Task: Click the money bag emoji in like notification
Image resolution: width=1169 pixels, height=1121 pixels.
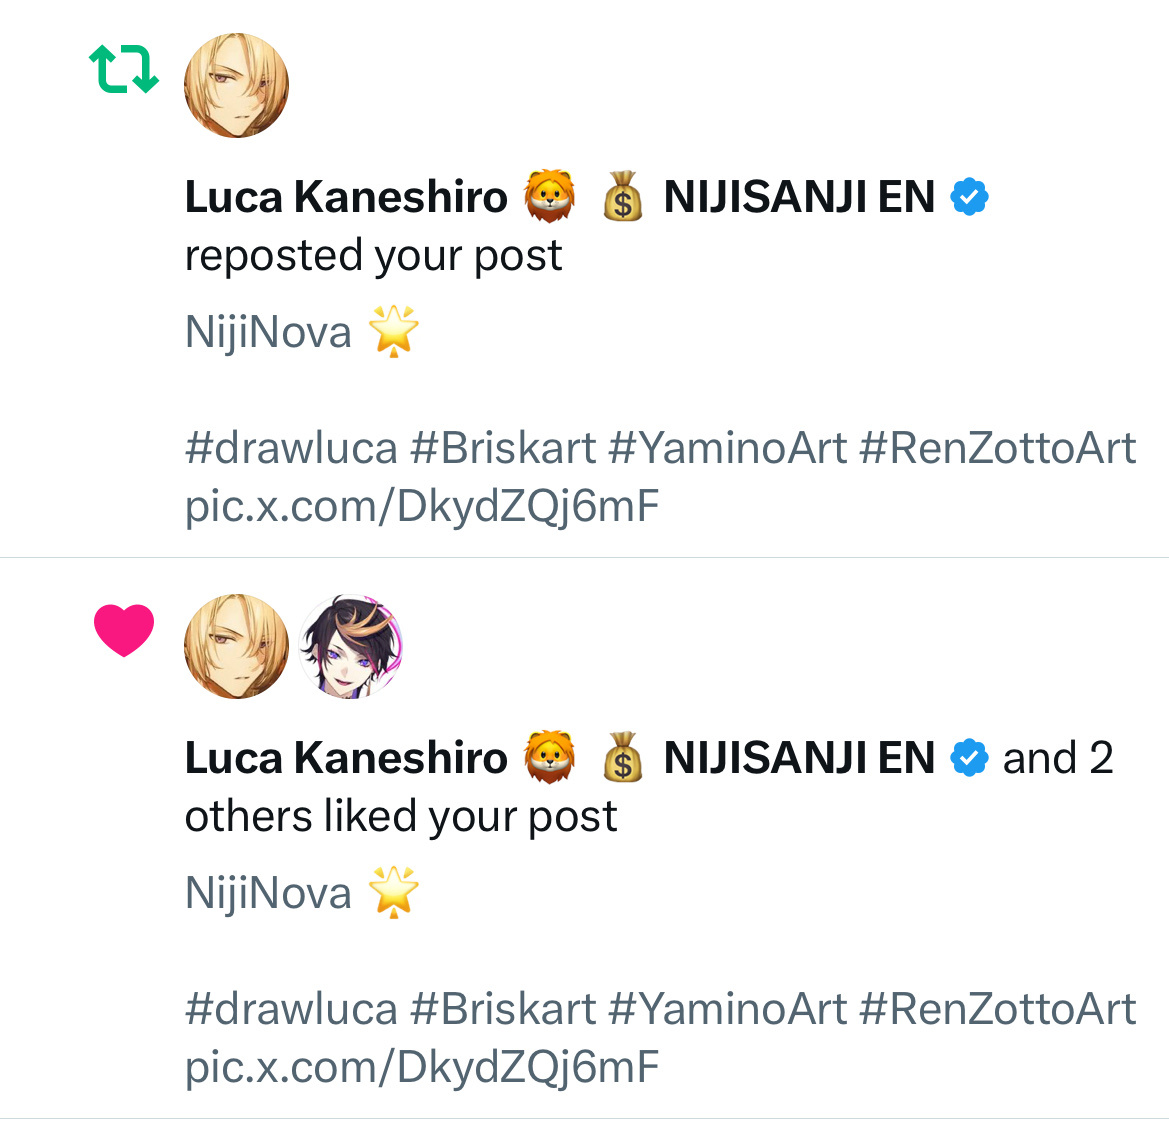Action: pyautogui.click(x=623, y=757)
